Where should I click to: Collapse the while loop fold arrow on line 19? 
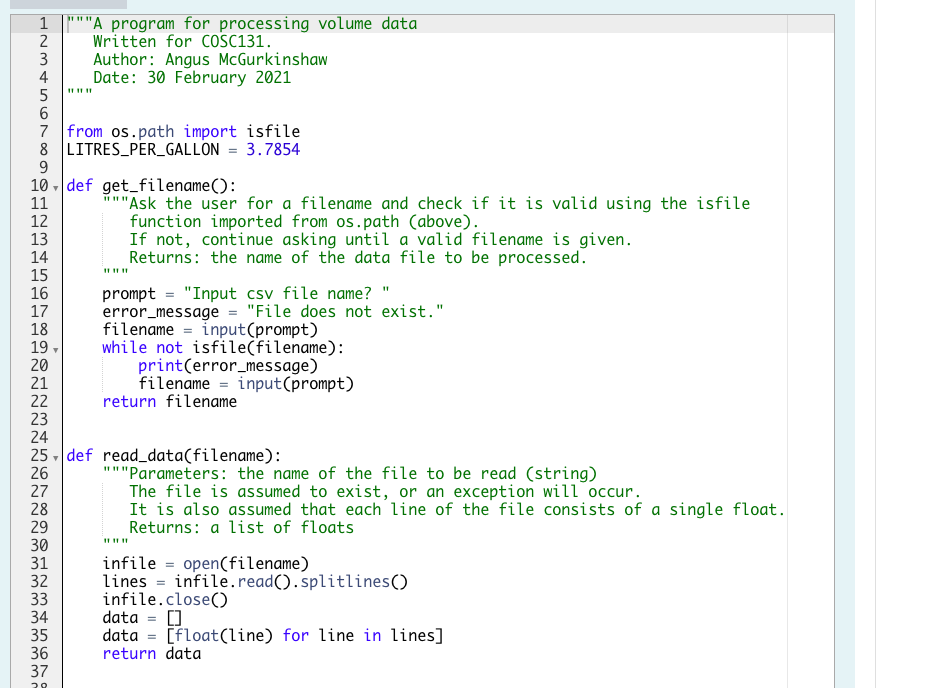(55, 350)
